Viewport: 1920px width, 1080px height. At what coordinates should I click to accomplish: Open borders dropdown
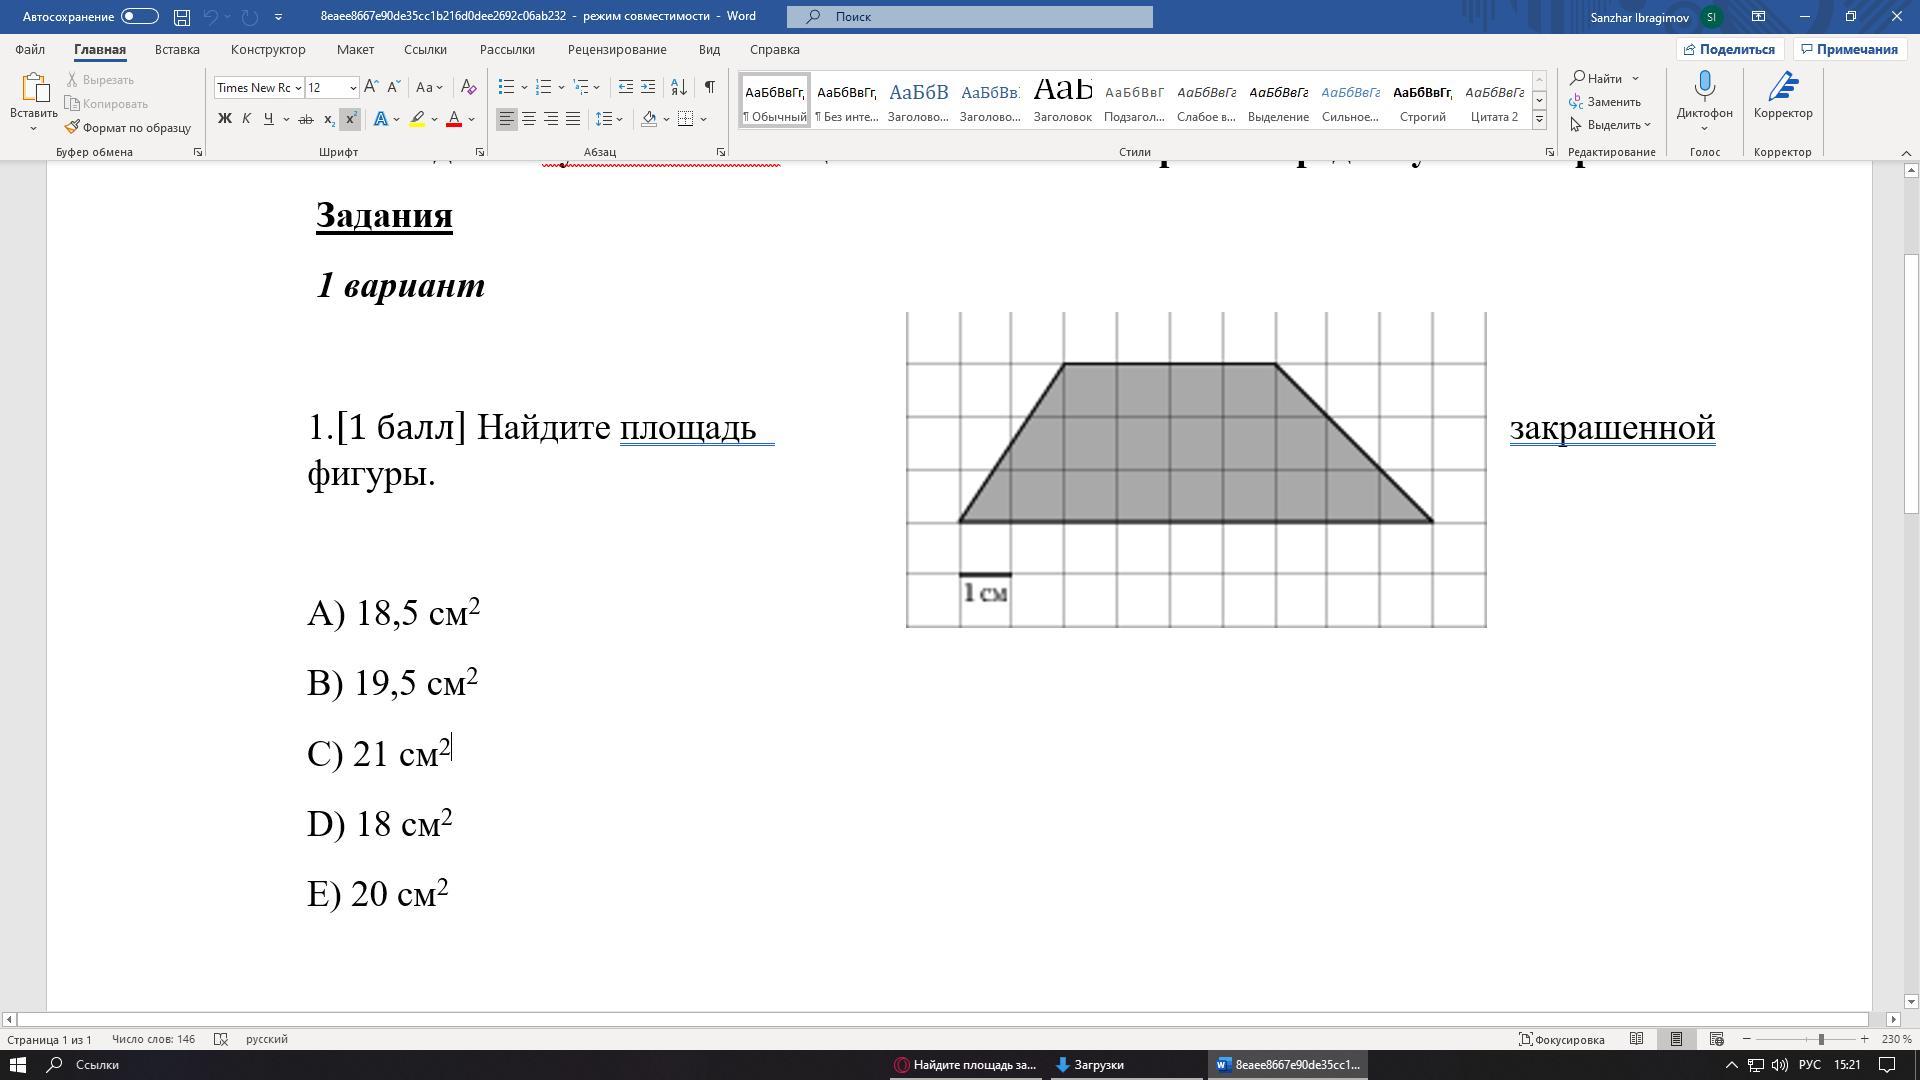pos(704,119)
